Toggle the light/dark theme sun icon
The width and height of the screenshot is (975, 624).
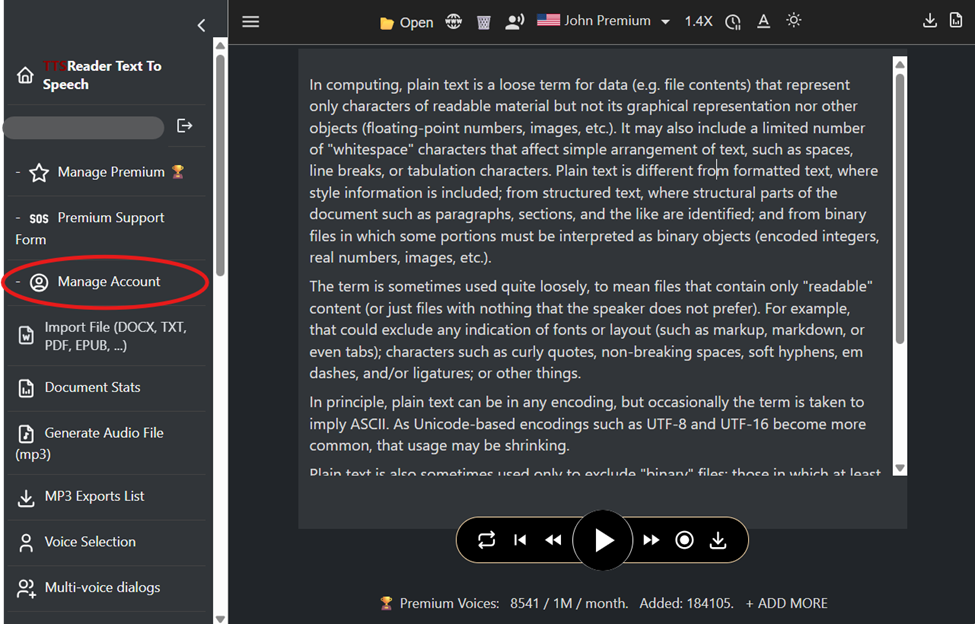click(x=794, y=21)
